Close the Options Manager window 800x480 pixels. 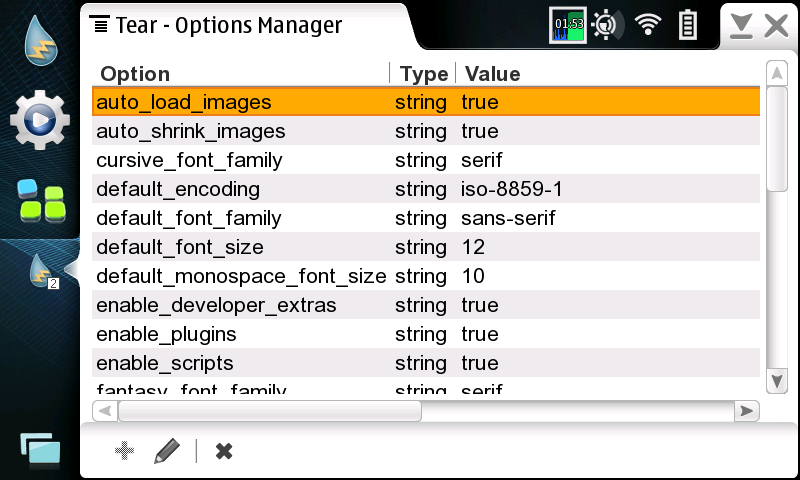[x=776, y=26]
